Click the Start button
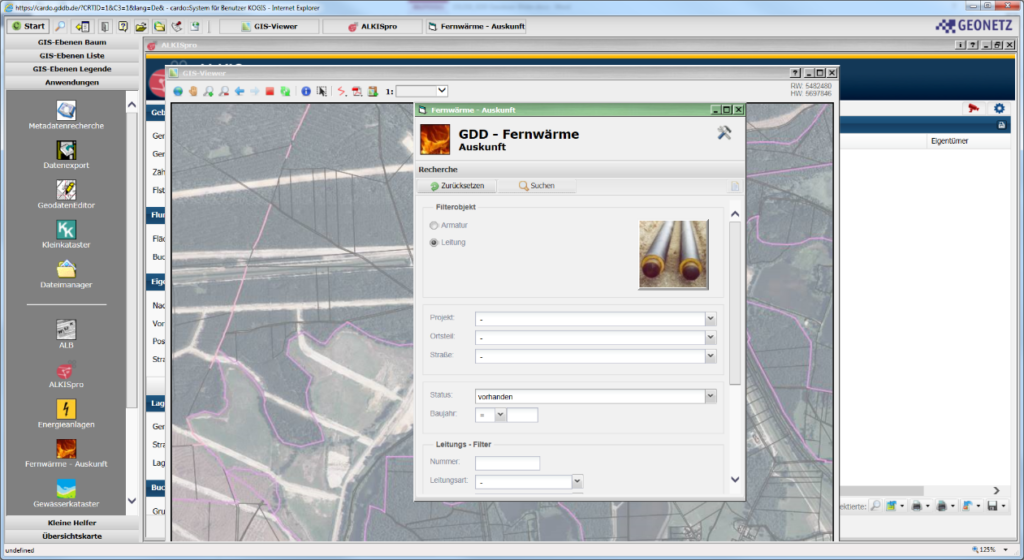 (x=28, y=26)
